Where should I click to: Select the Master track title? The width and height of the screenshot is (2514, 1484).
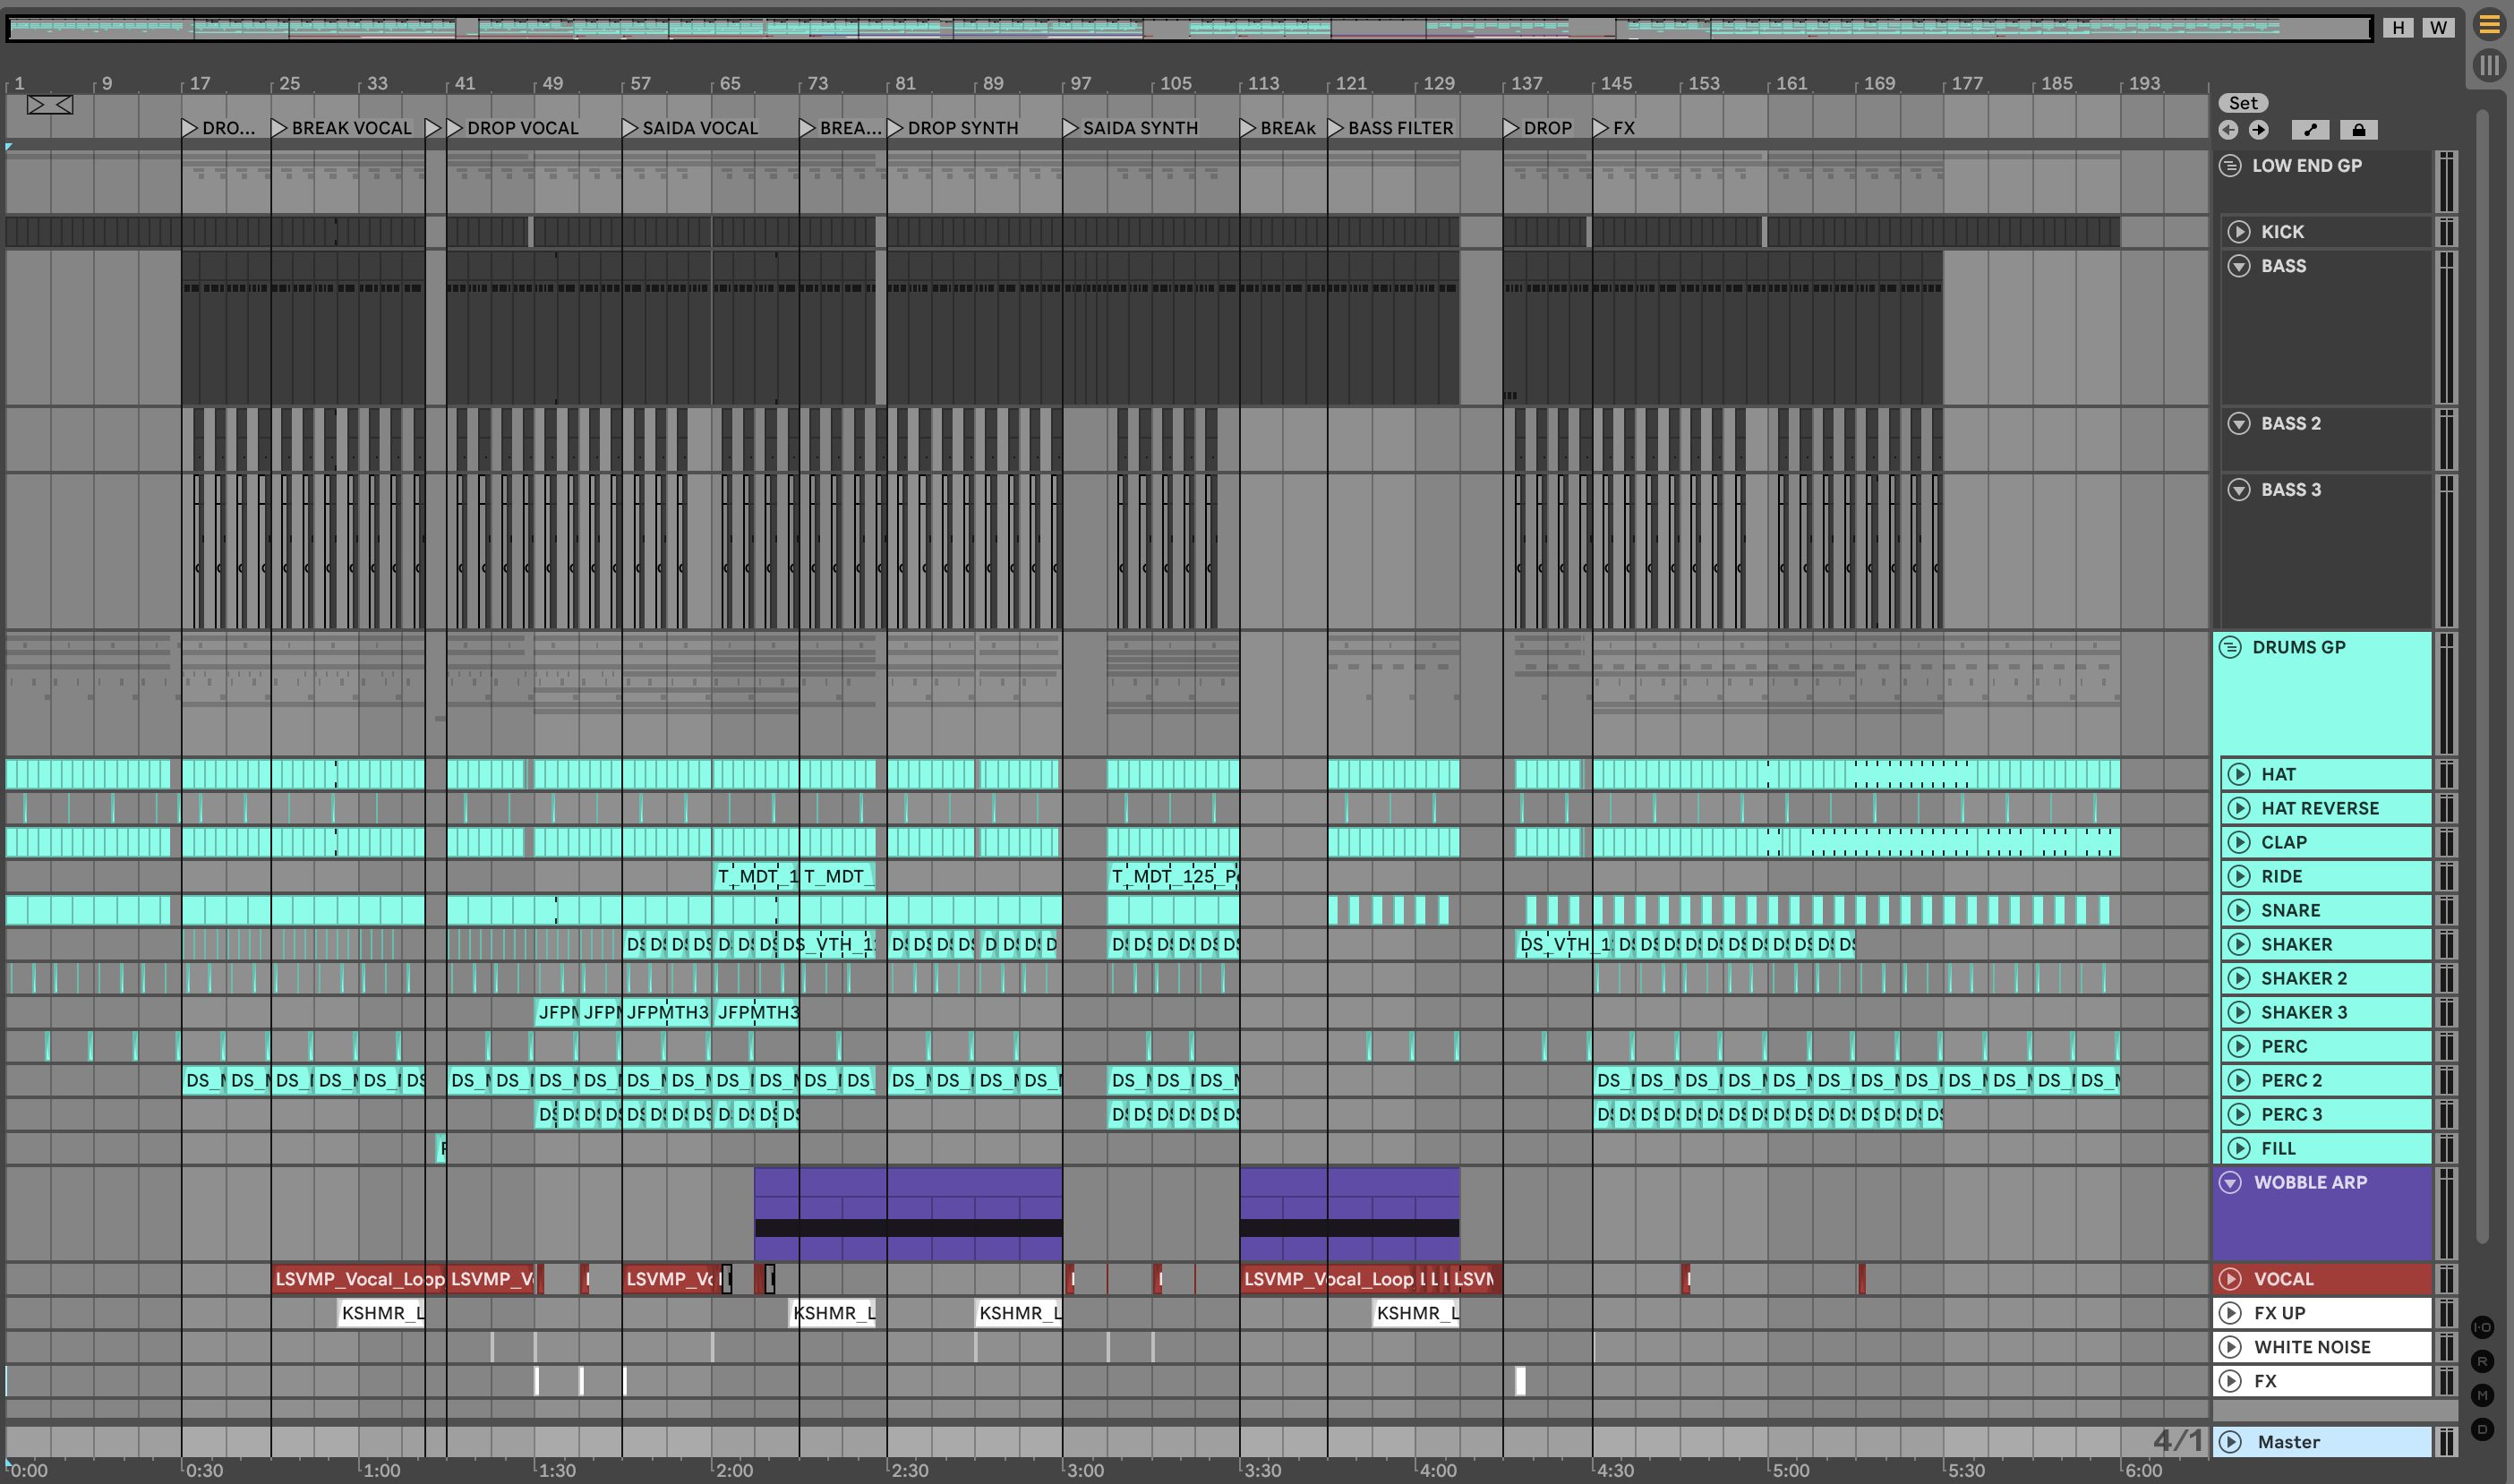coord(2288,1442)
